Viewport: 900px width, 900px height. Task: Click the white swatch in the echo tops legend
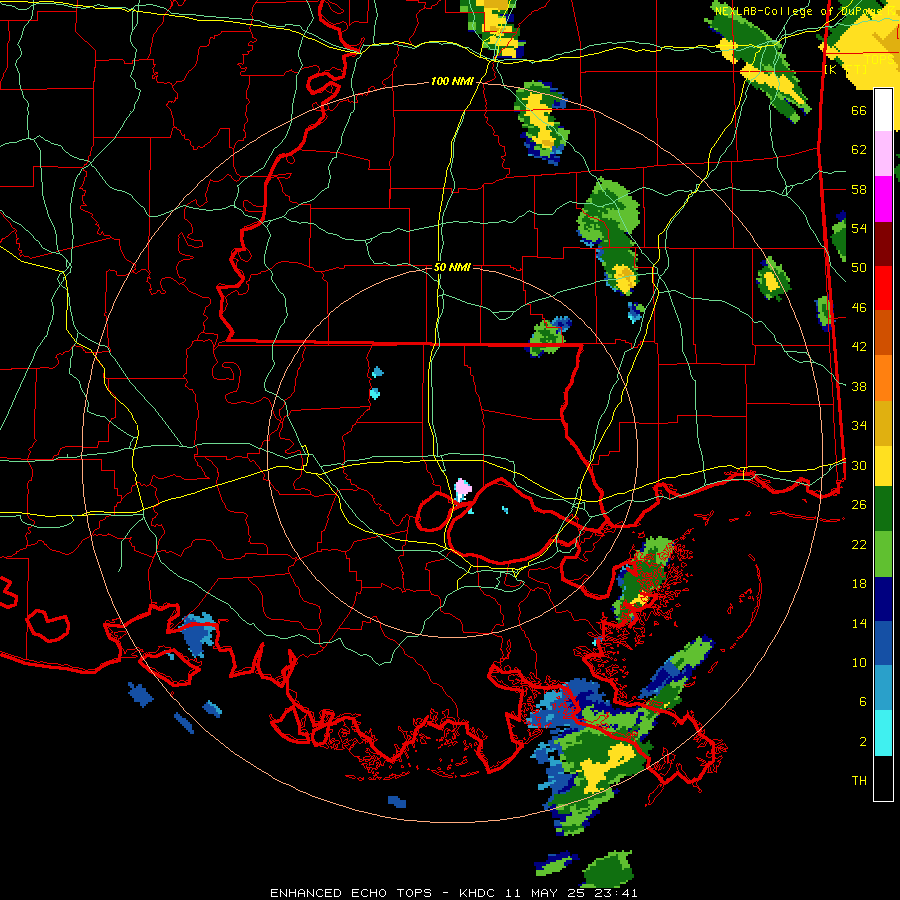[x=883, y=110]
